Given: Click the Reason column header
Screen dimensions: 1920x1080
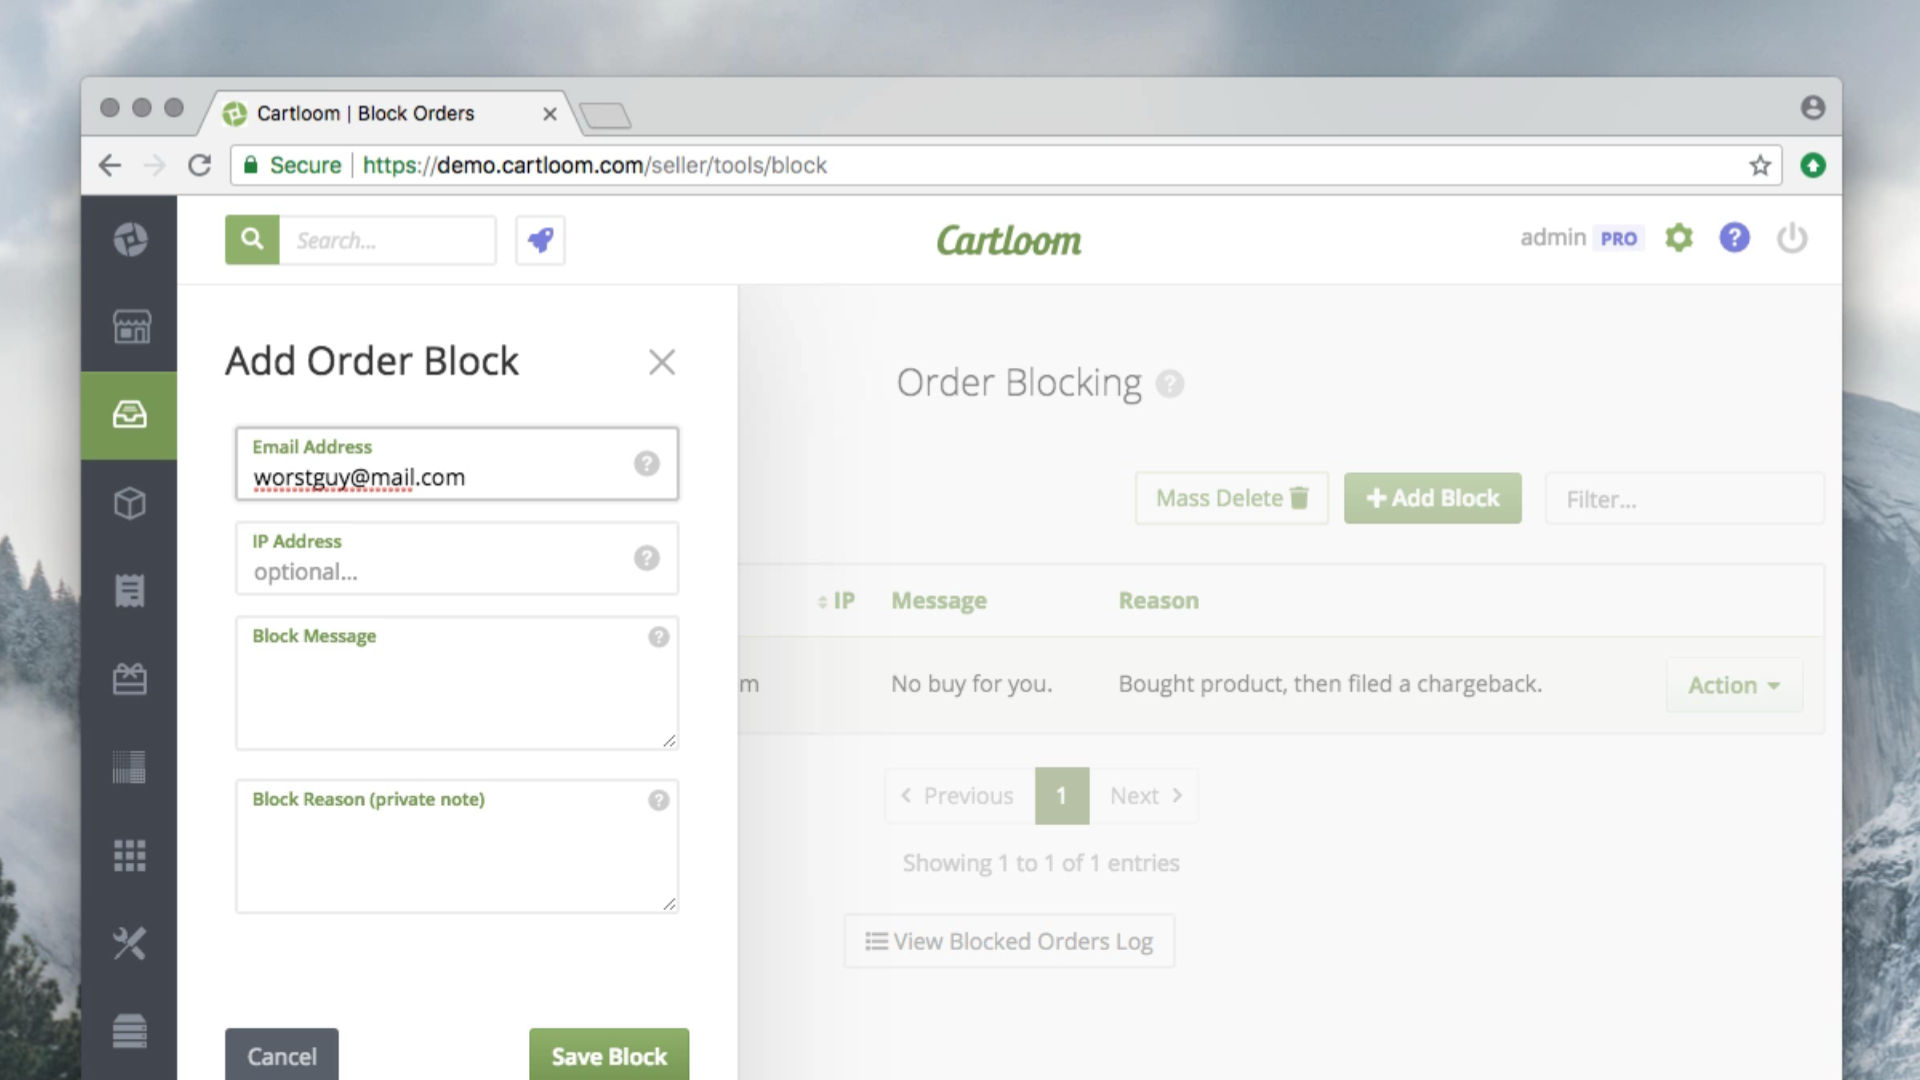Looking at the screenshot, I should click(x=1159, y=601).
